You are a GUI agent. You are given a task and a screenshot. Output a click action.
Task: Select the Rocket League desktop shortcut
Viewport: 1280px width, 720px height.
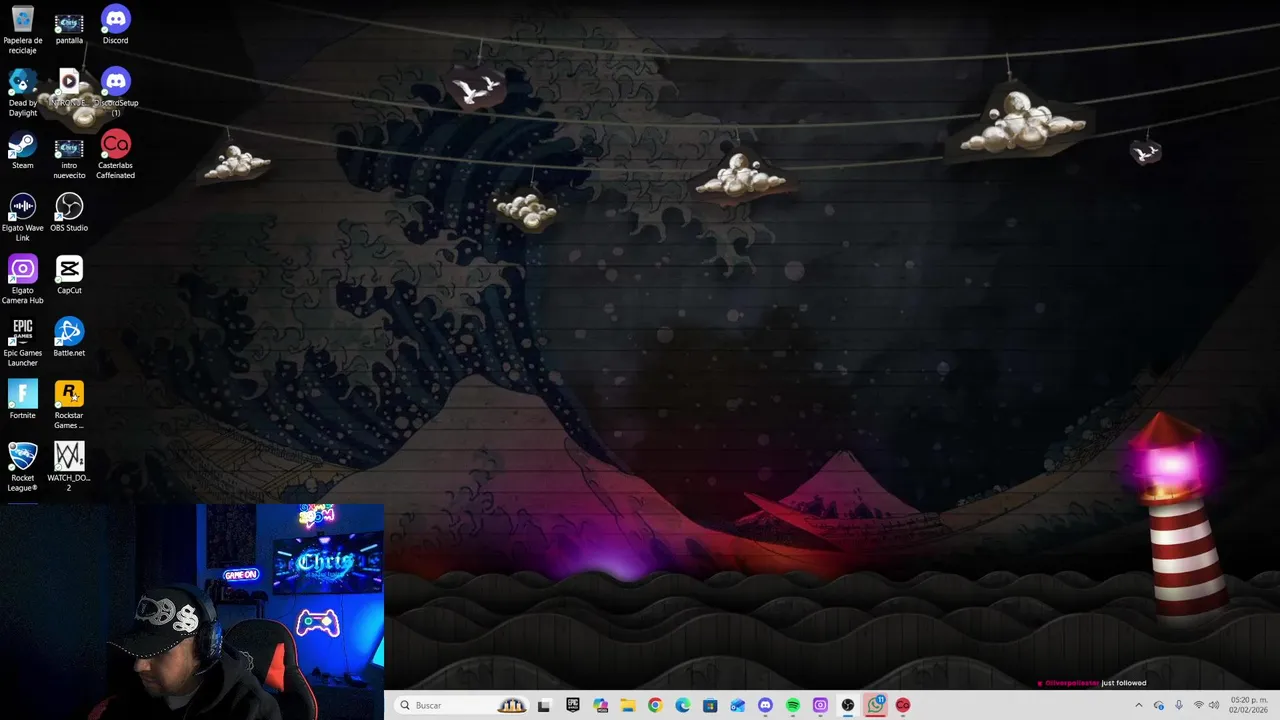click(x=22, y=468)
